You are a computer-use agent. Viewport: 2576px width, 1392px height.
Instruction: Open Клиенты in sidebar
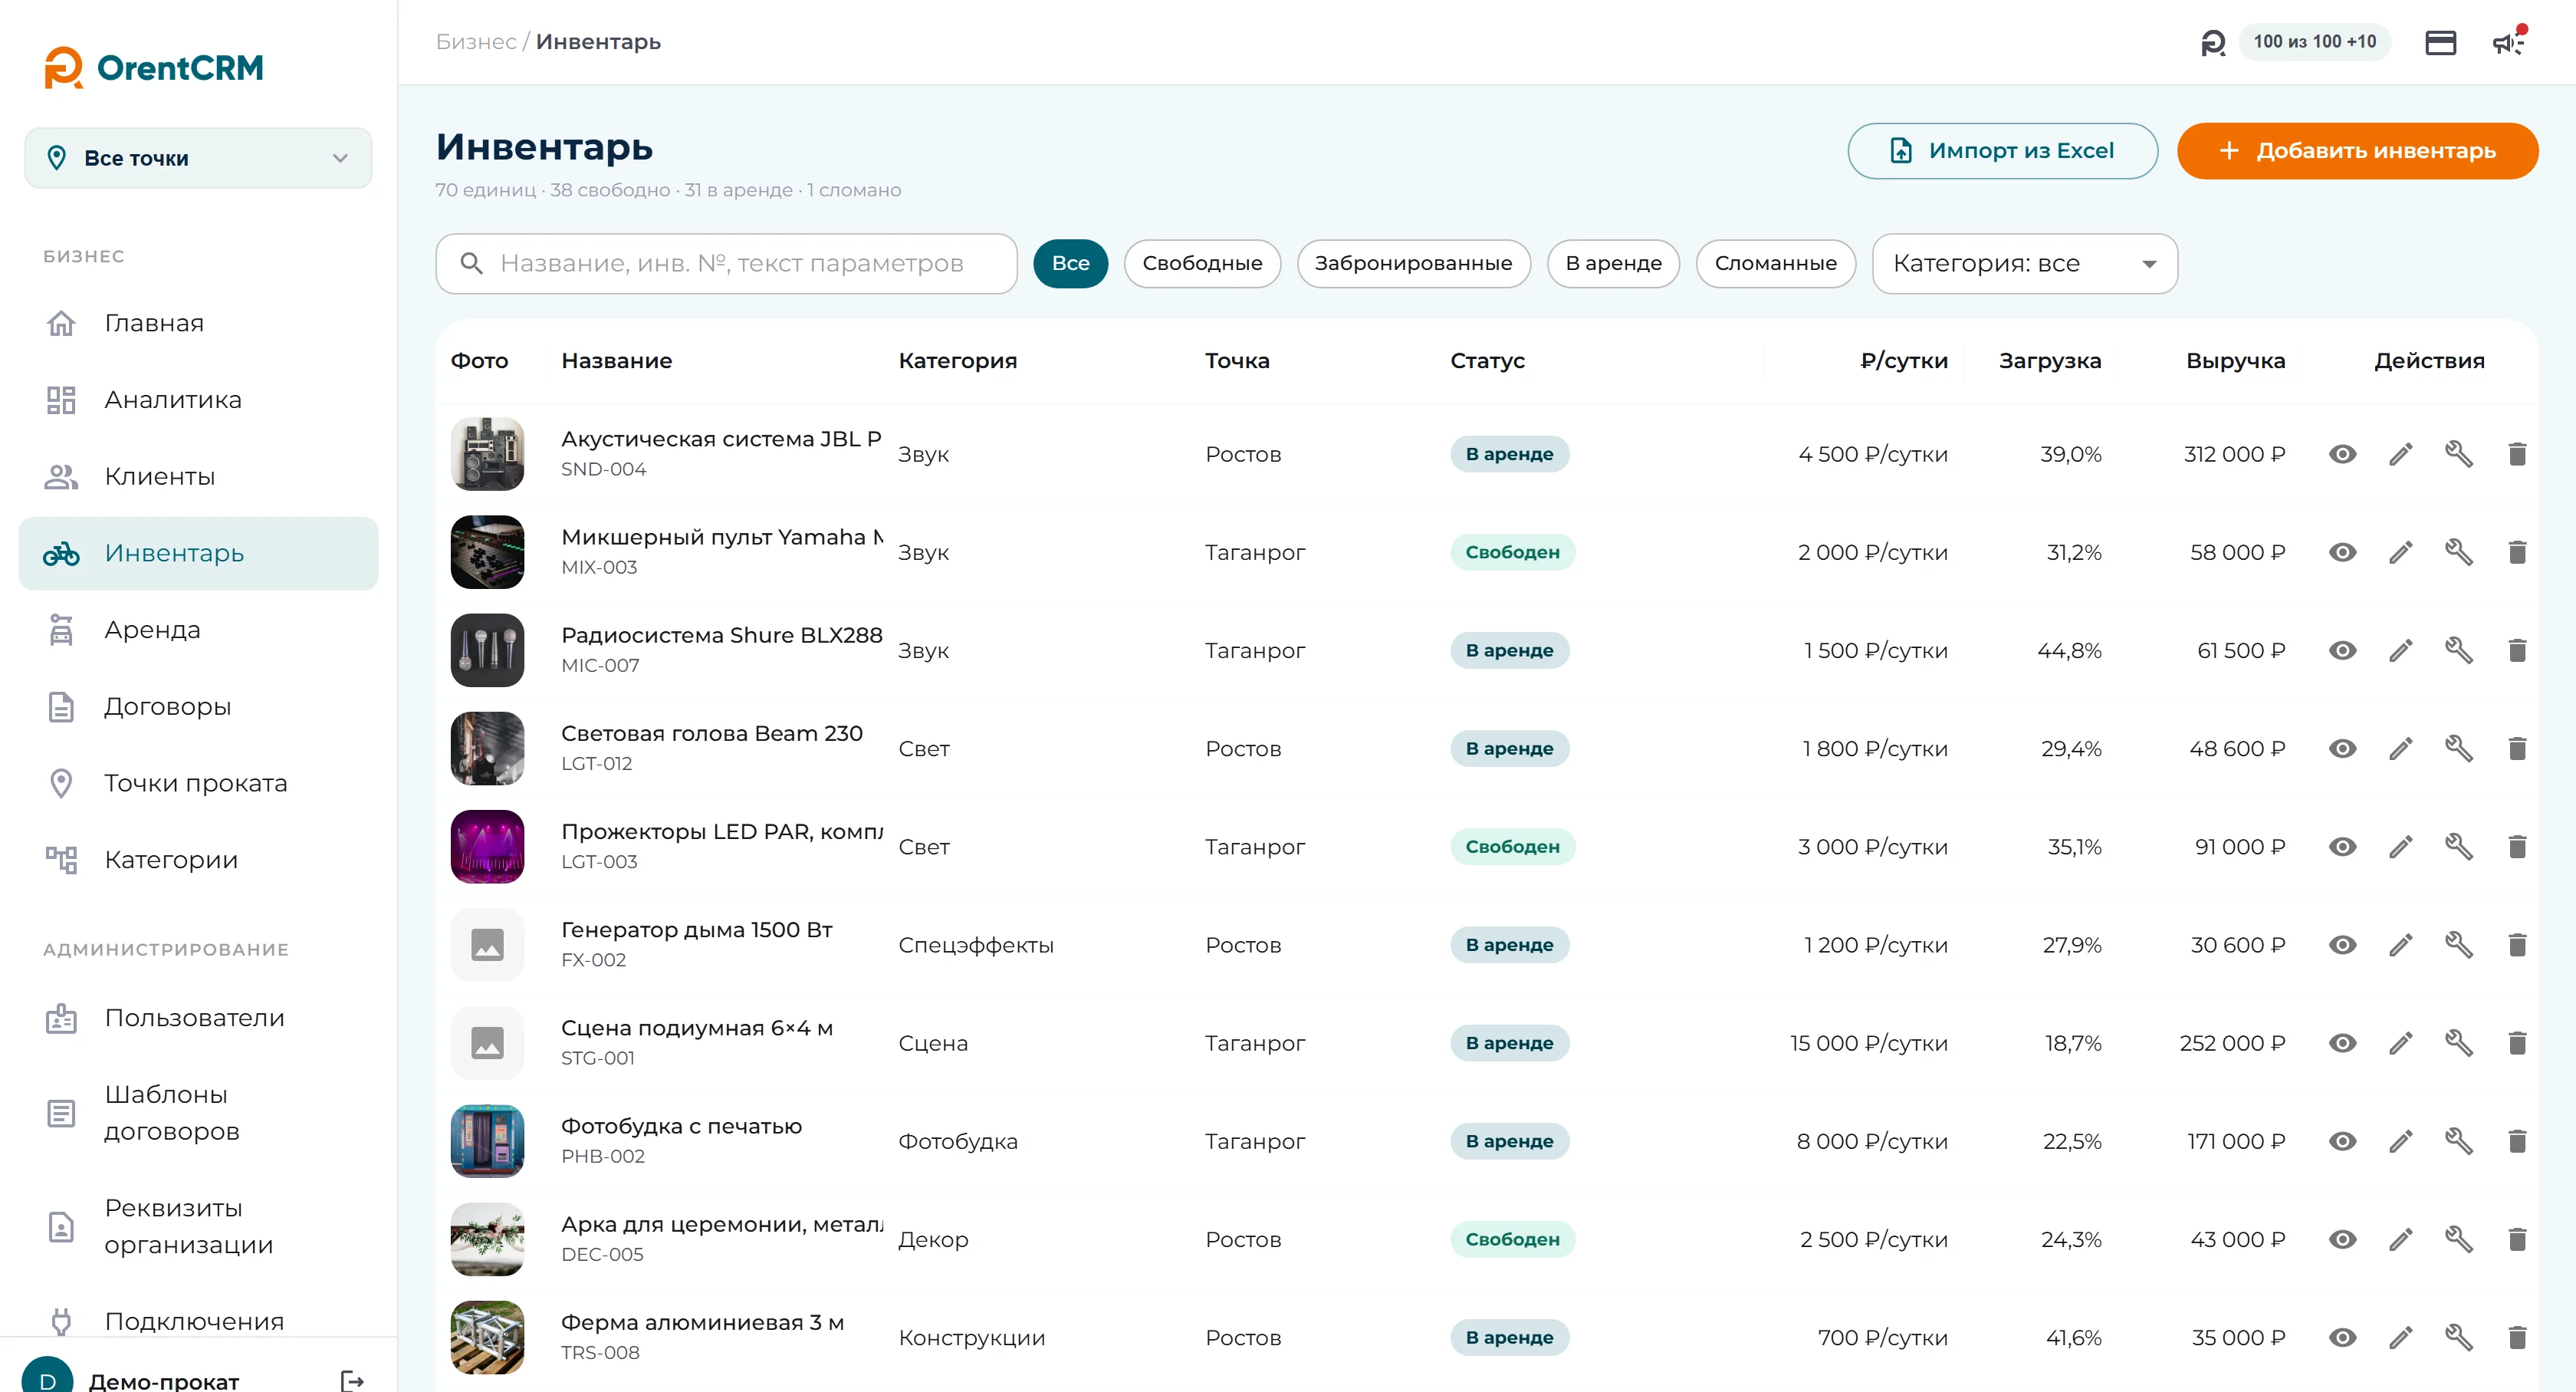coord(198,477)
